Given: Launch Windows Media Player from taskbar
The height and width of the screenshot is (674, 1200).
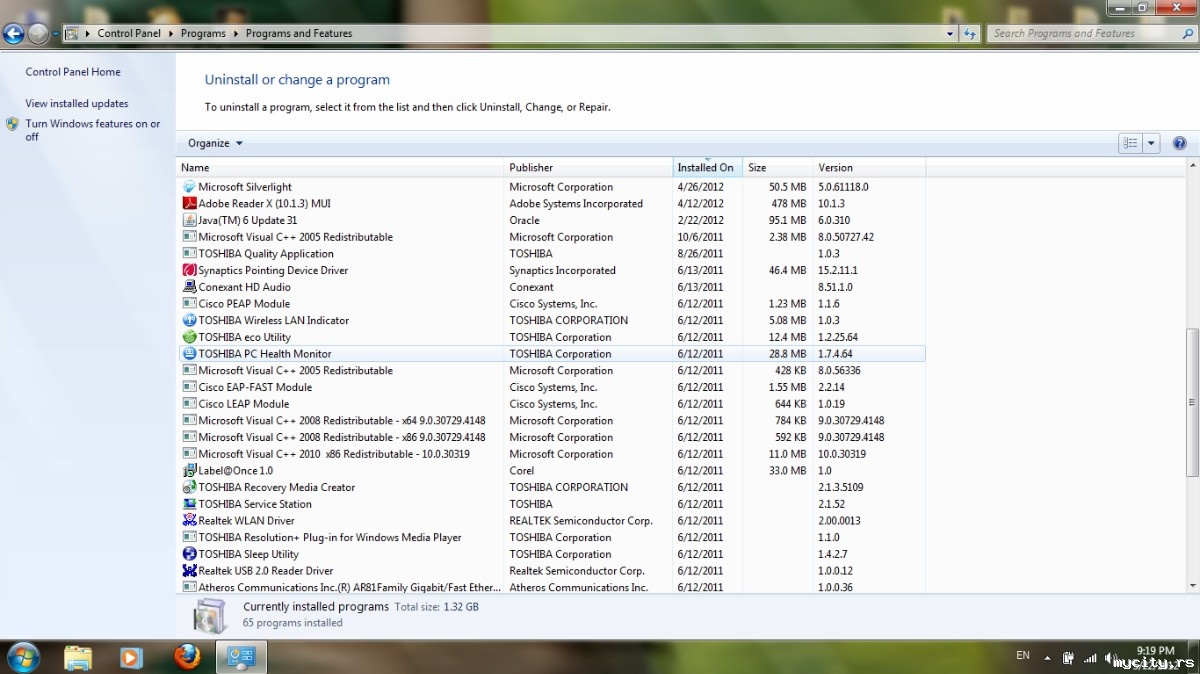Looking at the screenshot, I should [x=131, y=657].
